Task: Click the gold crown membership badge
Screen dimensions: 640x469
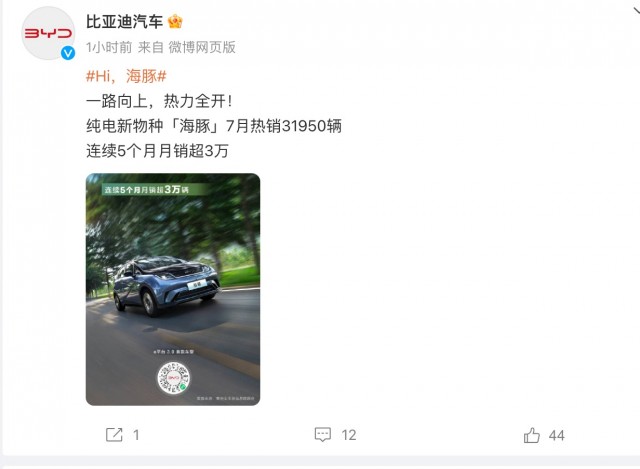Action: tap(175, 21)
